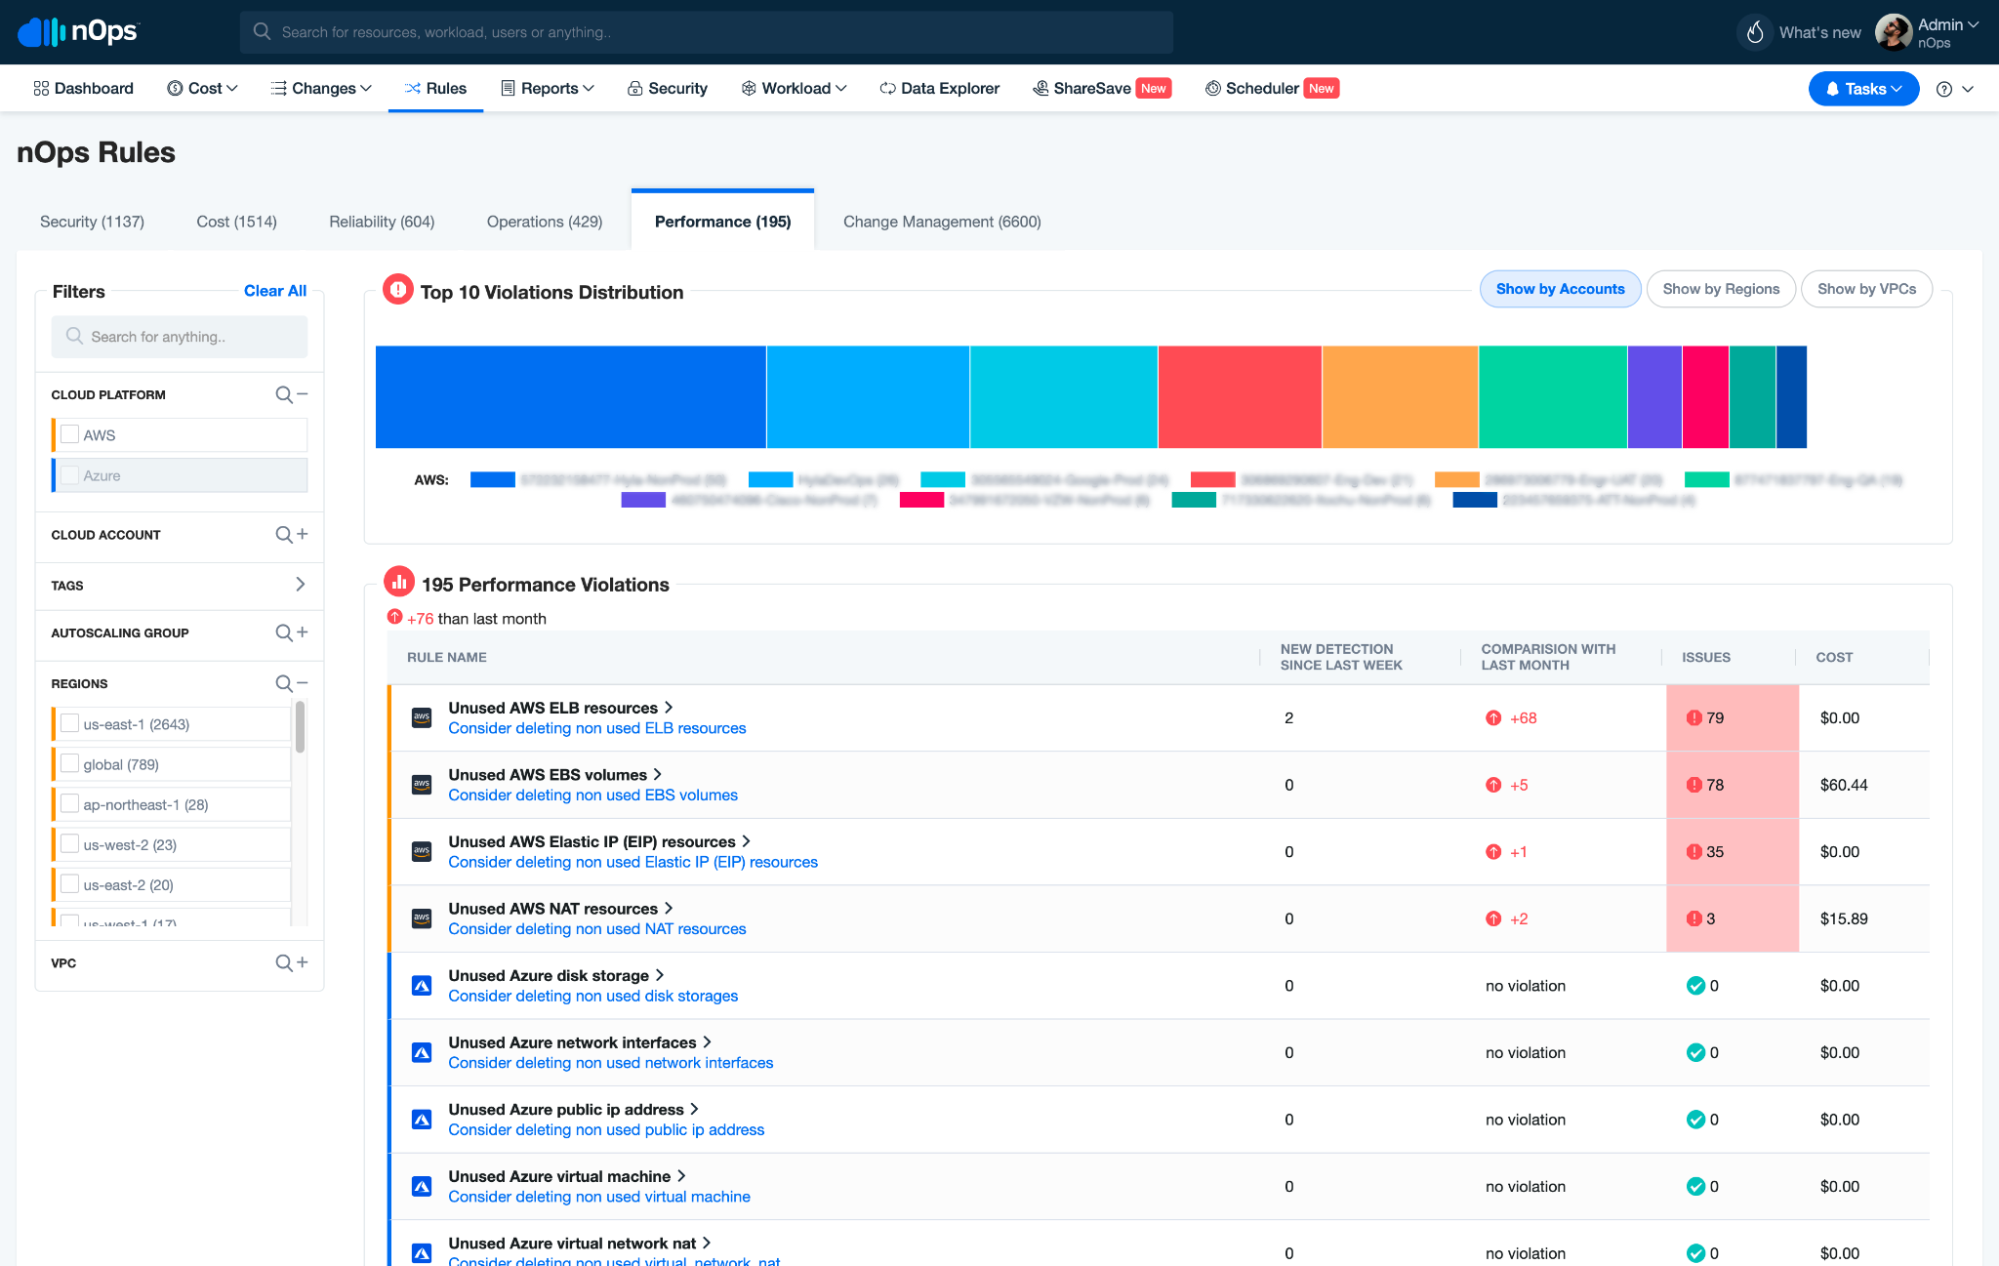The height and width of the screenshot is (1266, 1999).
Task: Click Show by Regions button
Action: tap(1720, 289)
